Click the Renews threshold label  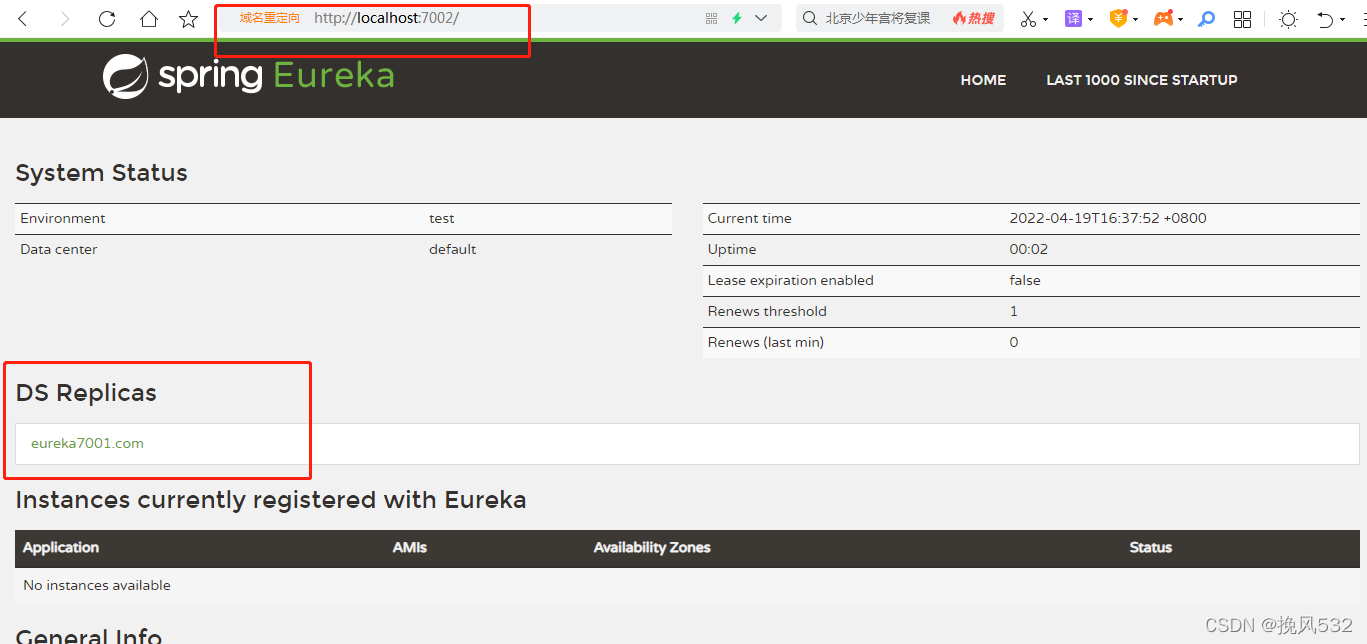click(767, 311)
